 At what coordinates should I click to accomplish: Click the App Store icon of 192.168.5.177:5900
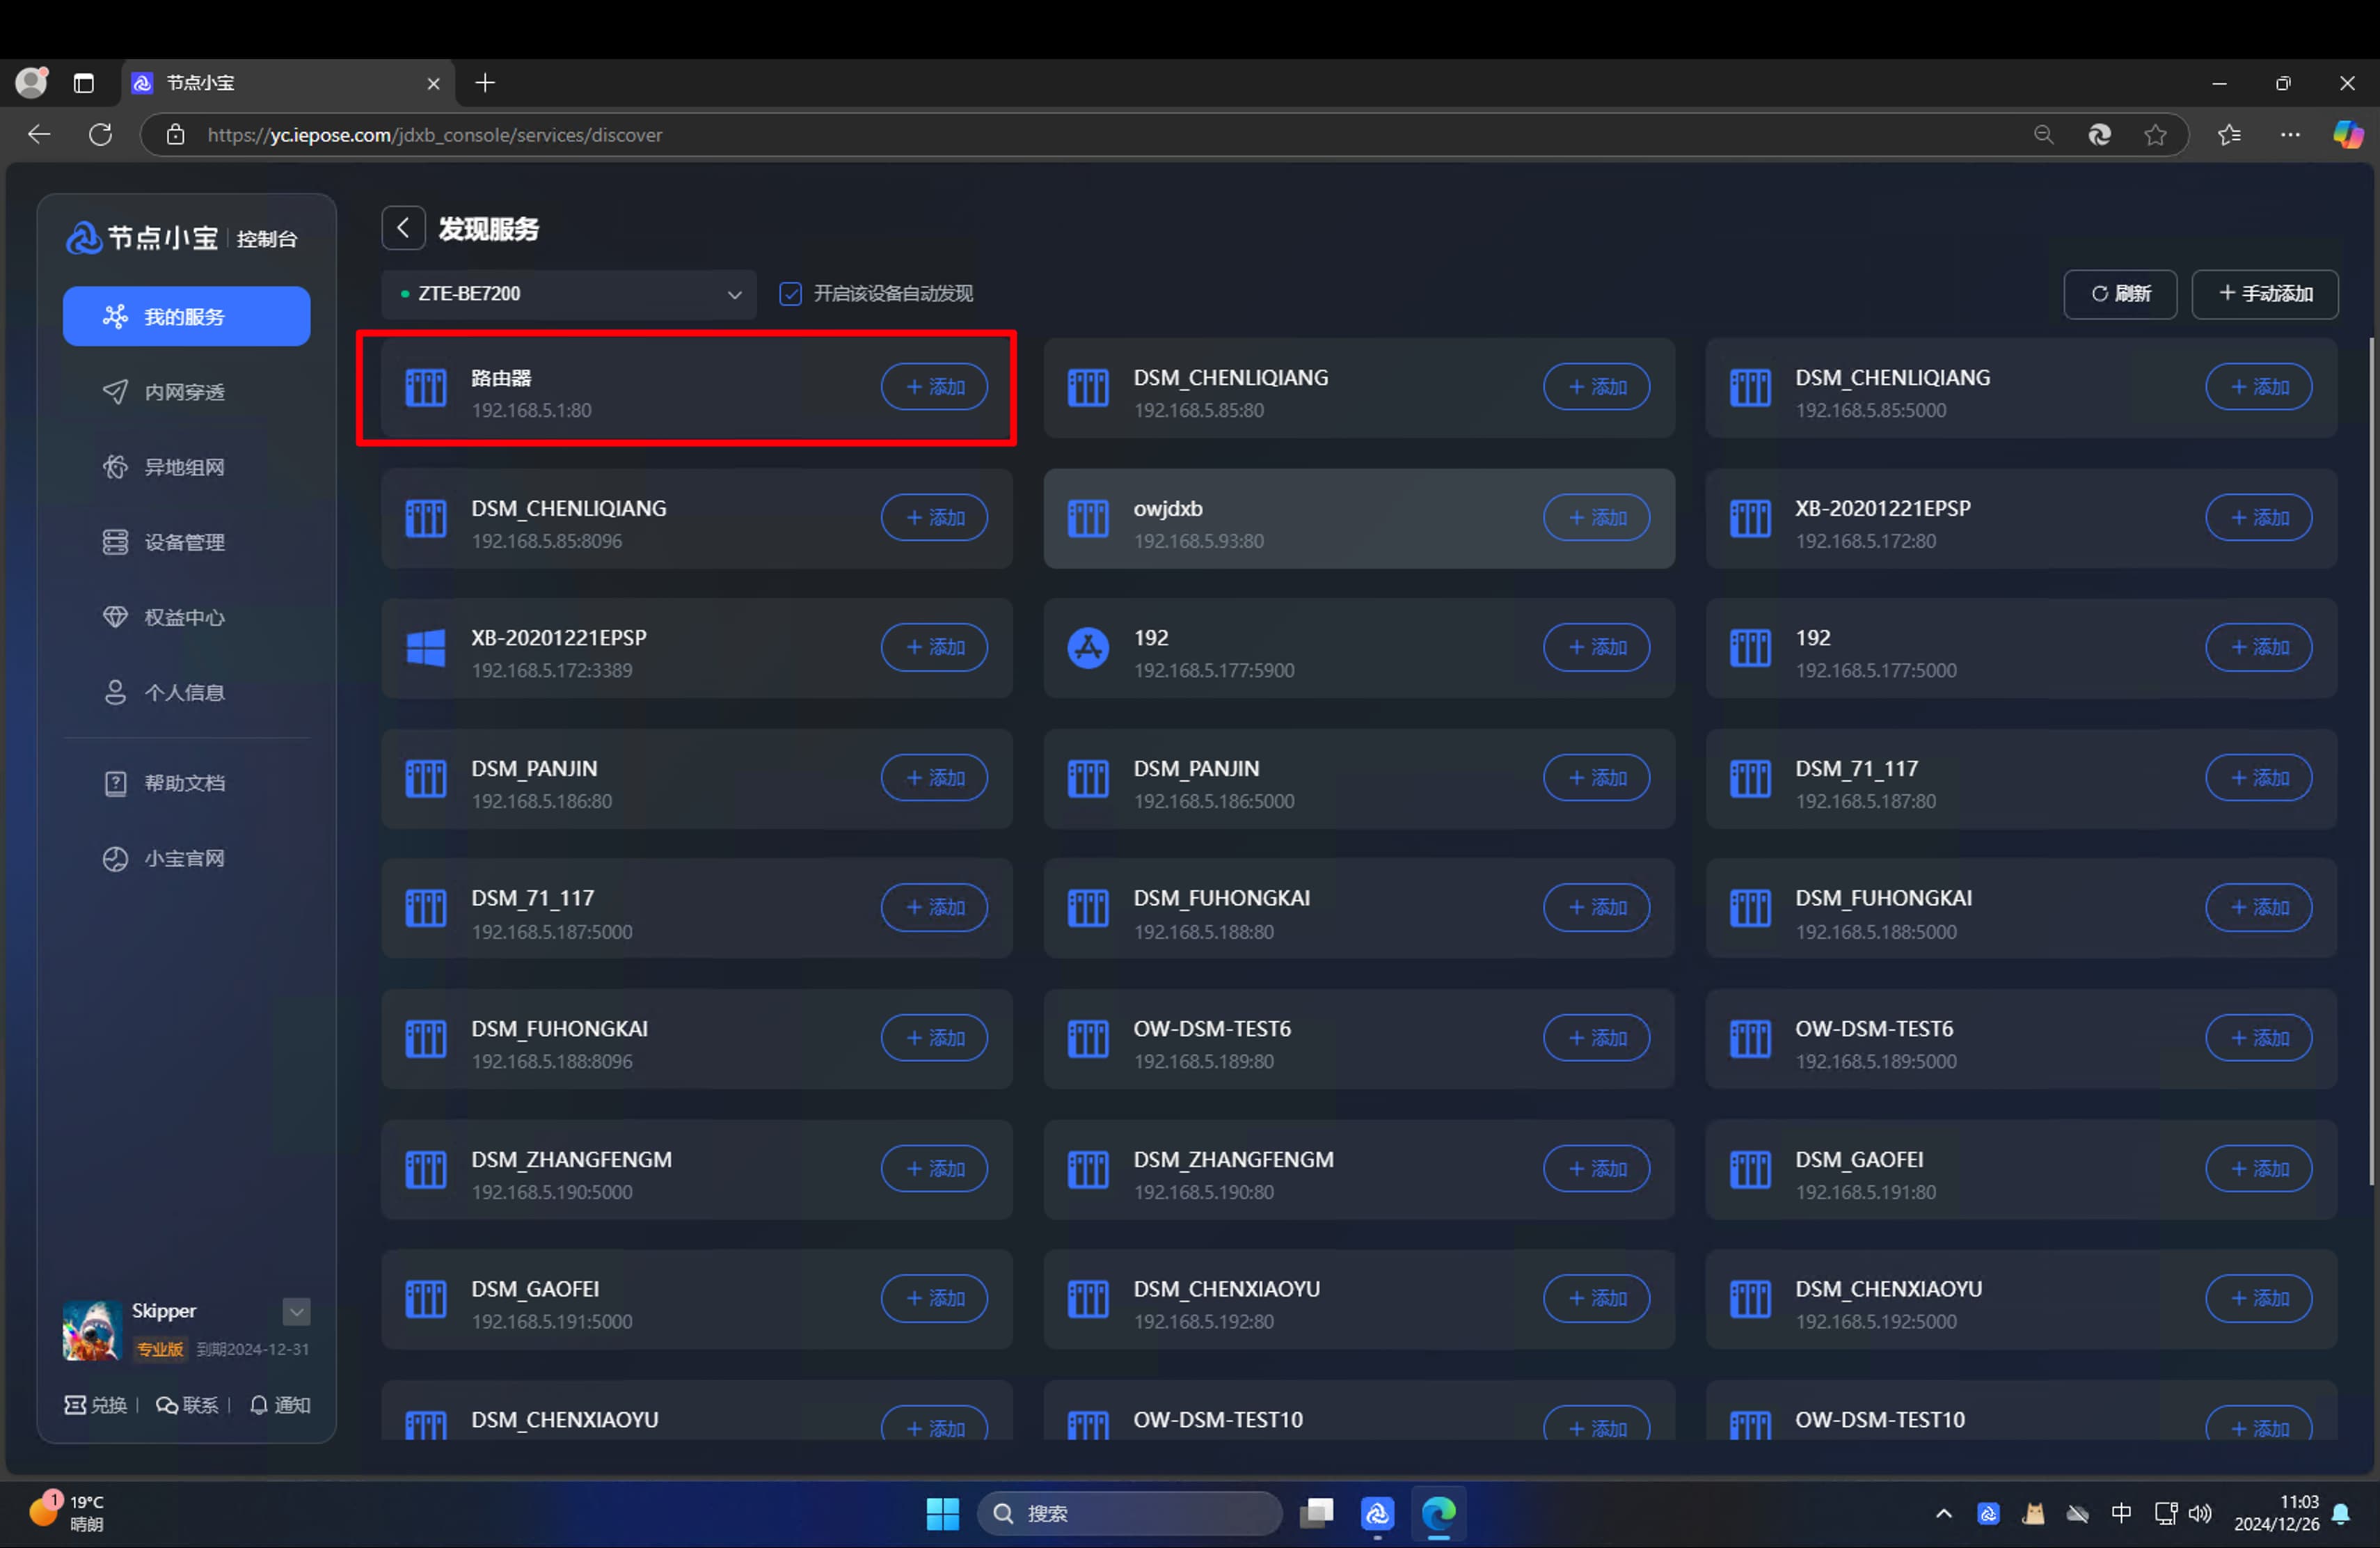pyautogui.click(x=1088, y=648)
